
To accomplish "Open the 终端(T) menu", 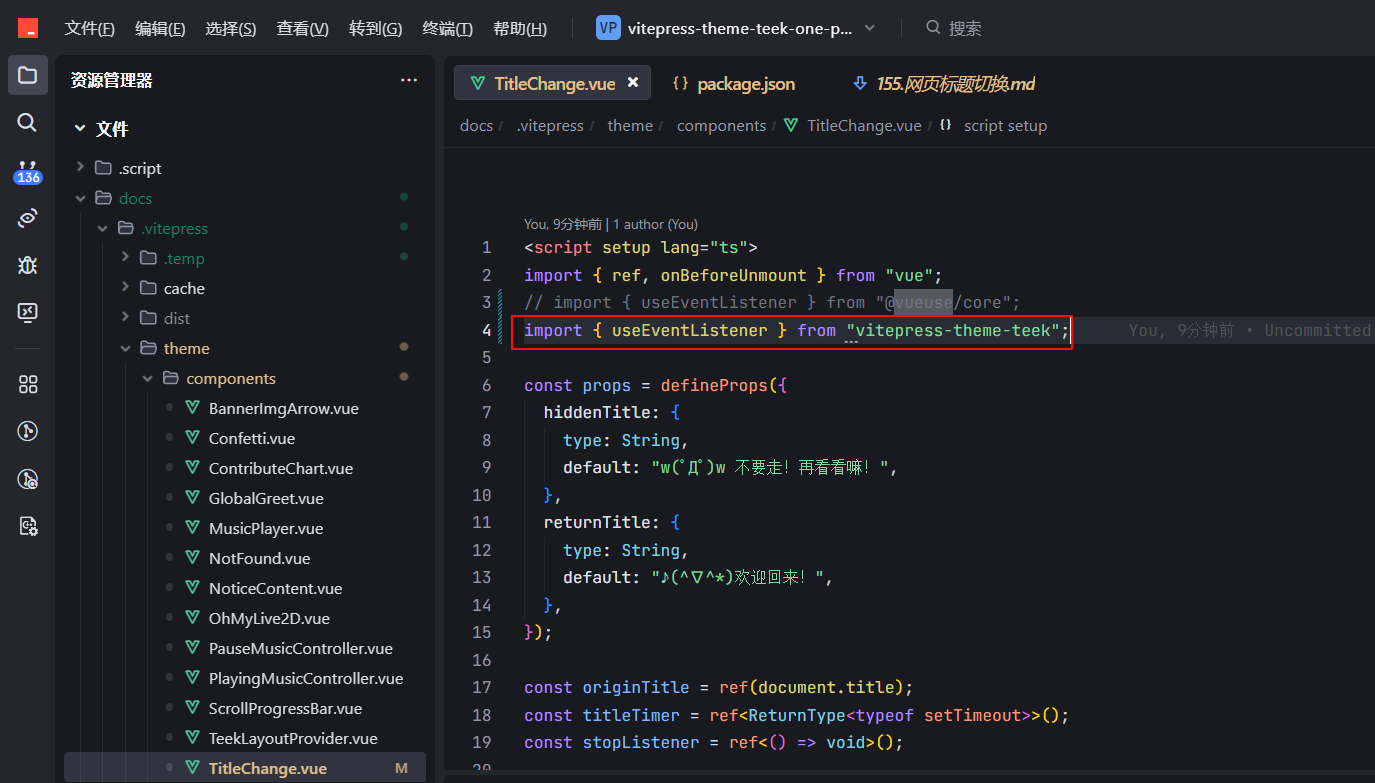I will coord(448,28).
